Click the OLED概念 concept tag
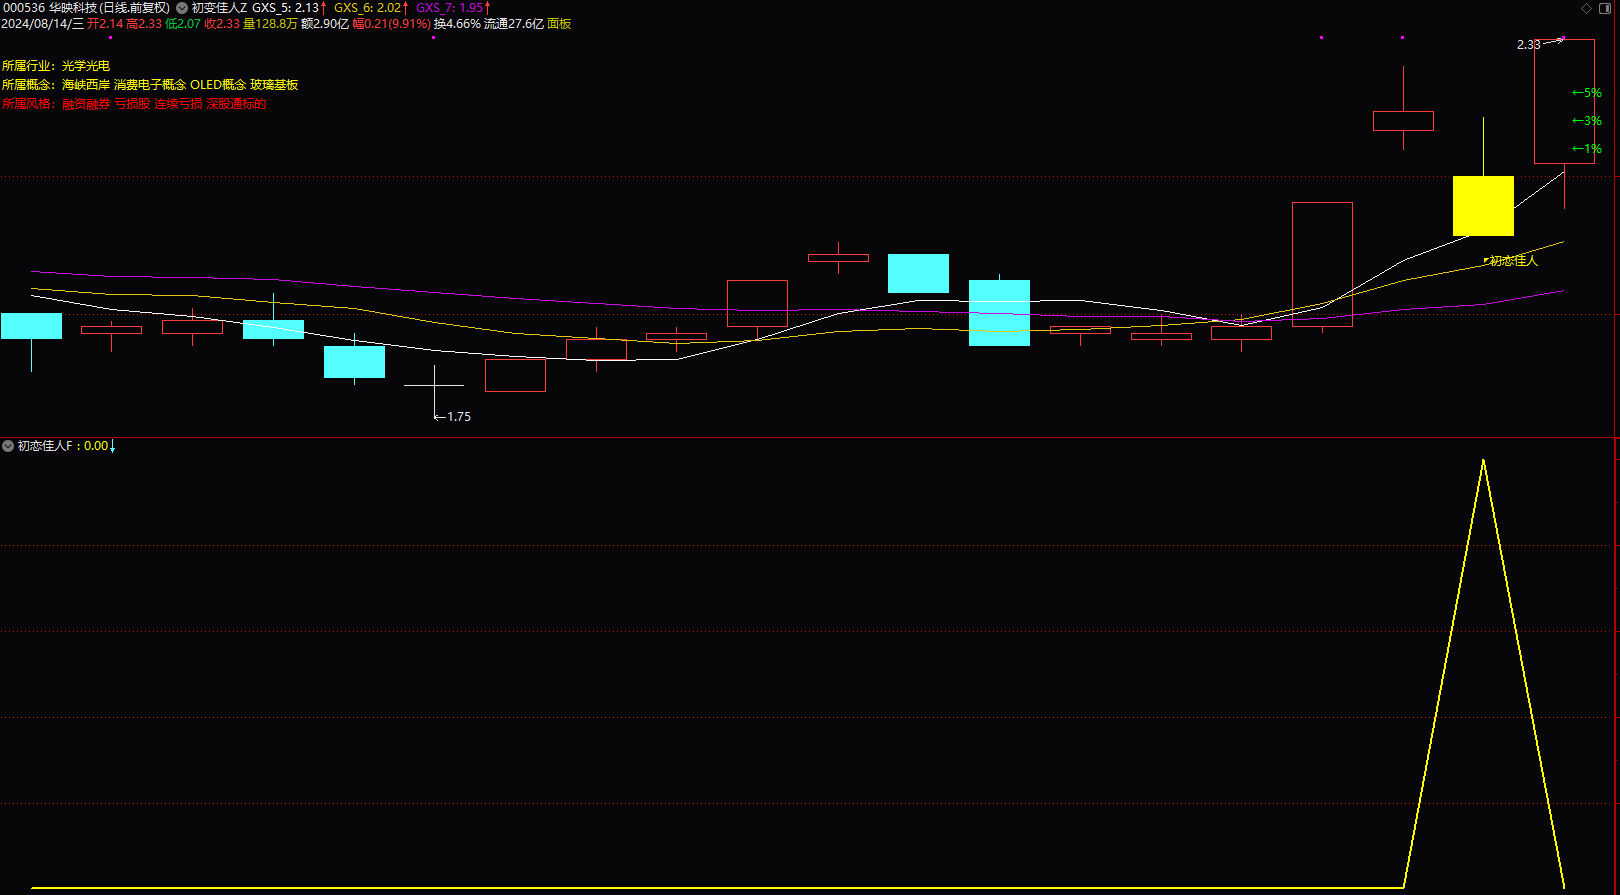This screenshot has height=895, width=1620. point(218,85)
